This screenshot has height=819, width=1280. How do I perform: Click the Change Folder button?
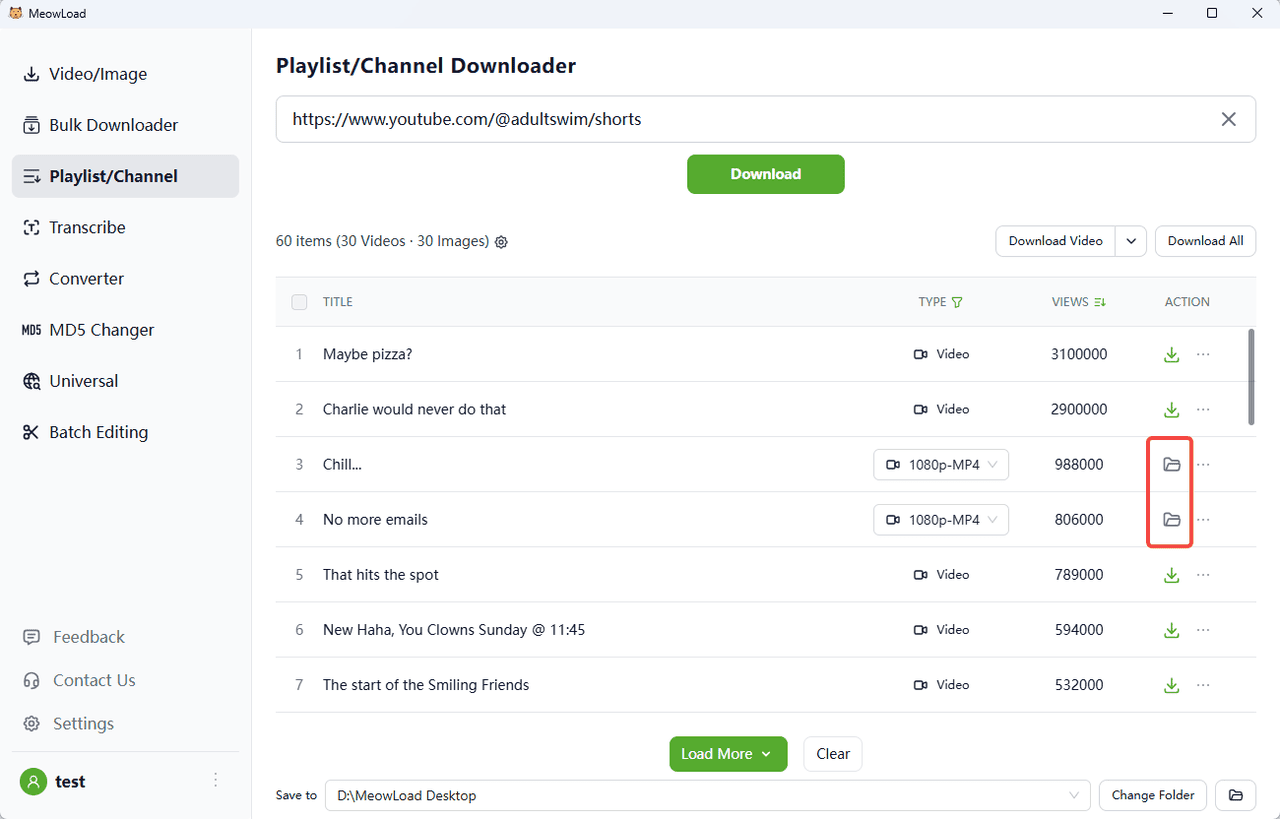coord(1153,796)
